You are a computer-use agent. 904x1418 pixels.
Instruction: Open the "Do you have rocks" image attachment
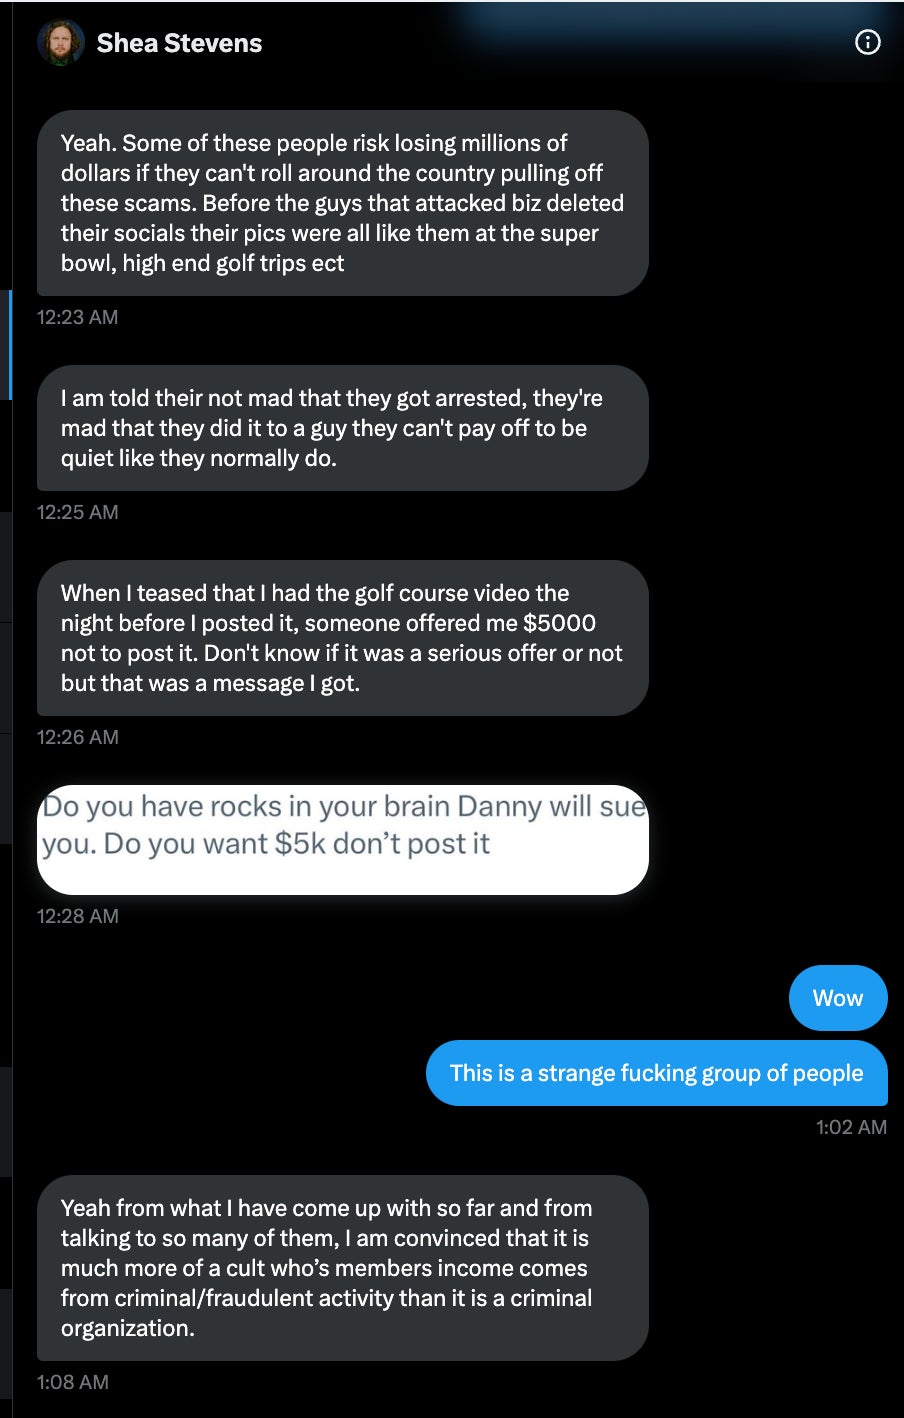coord(343,840)
